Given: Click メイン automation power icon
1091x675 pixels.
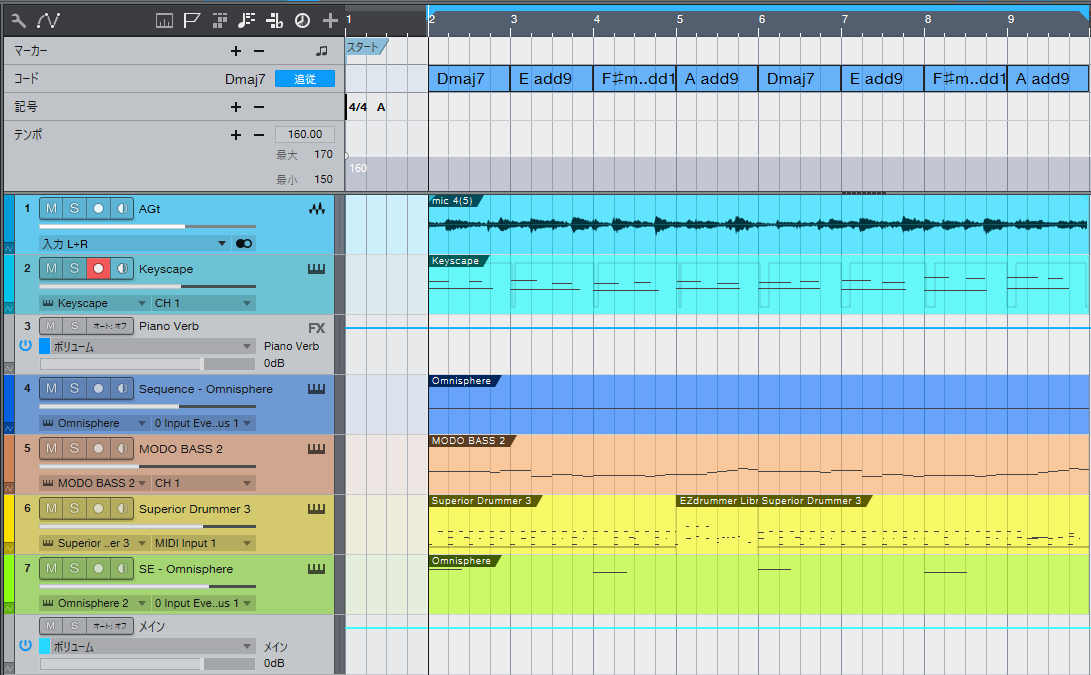Looking at the screenshot, I should point(26,645).
